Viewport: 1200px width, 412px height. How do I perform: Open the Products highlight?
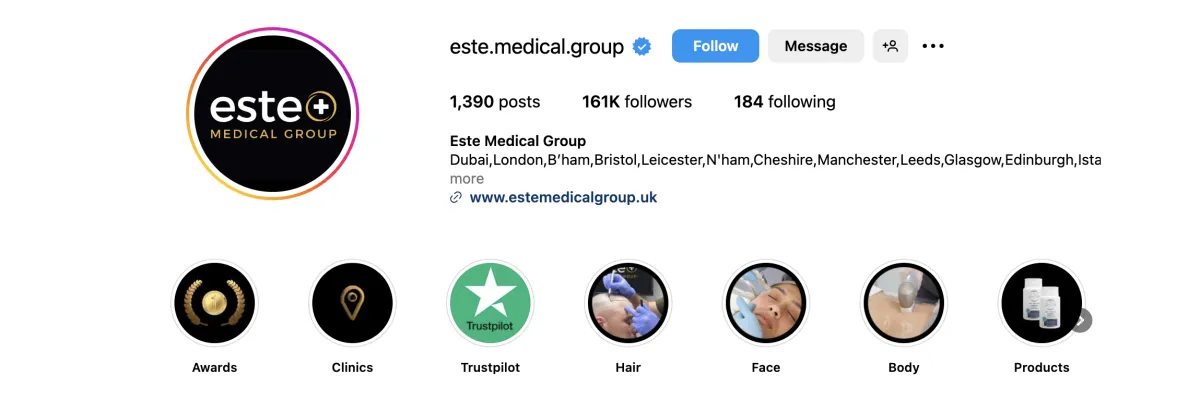[1042, 303]
